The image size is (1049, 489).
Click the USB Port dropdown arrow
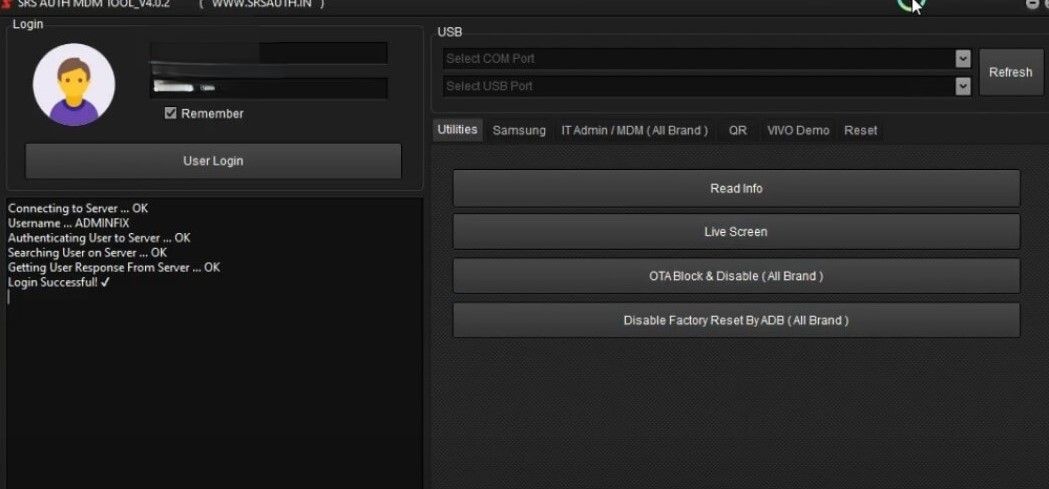[963, 86]
